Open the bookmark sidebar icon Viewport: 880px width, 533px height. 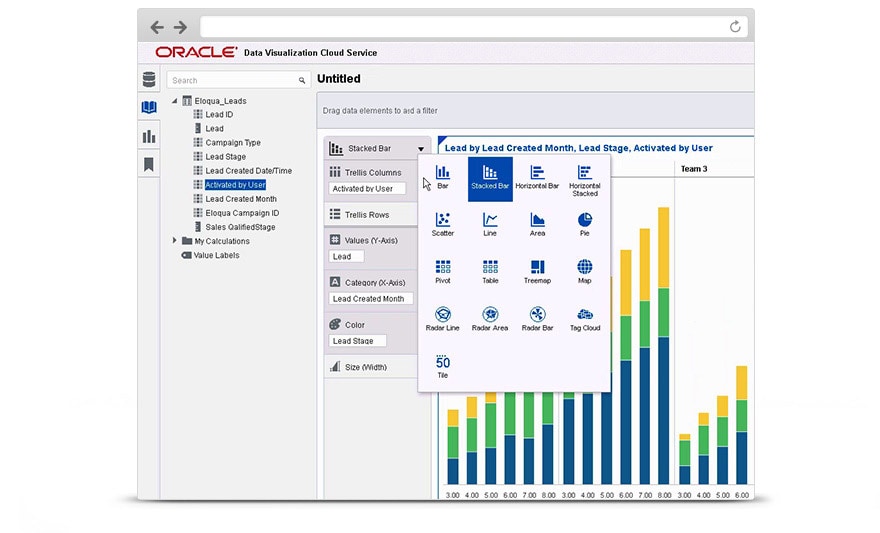149,164
